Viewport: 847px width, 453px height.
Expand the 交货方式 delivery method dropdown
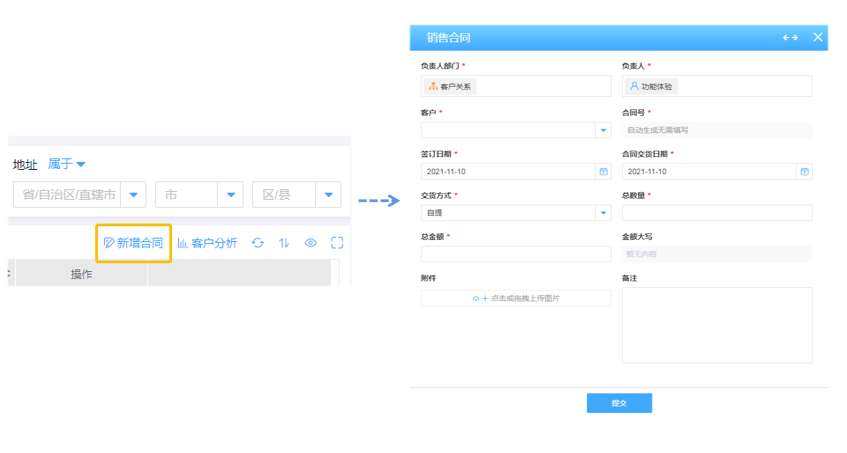[x=603, y=212]
